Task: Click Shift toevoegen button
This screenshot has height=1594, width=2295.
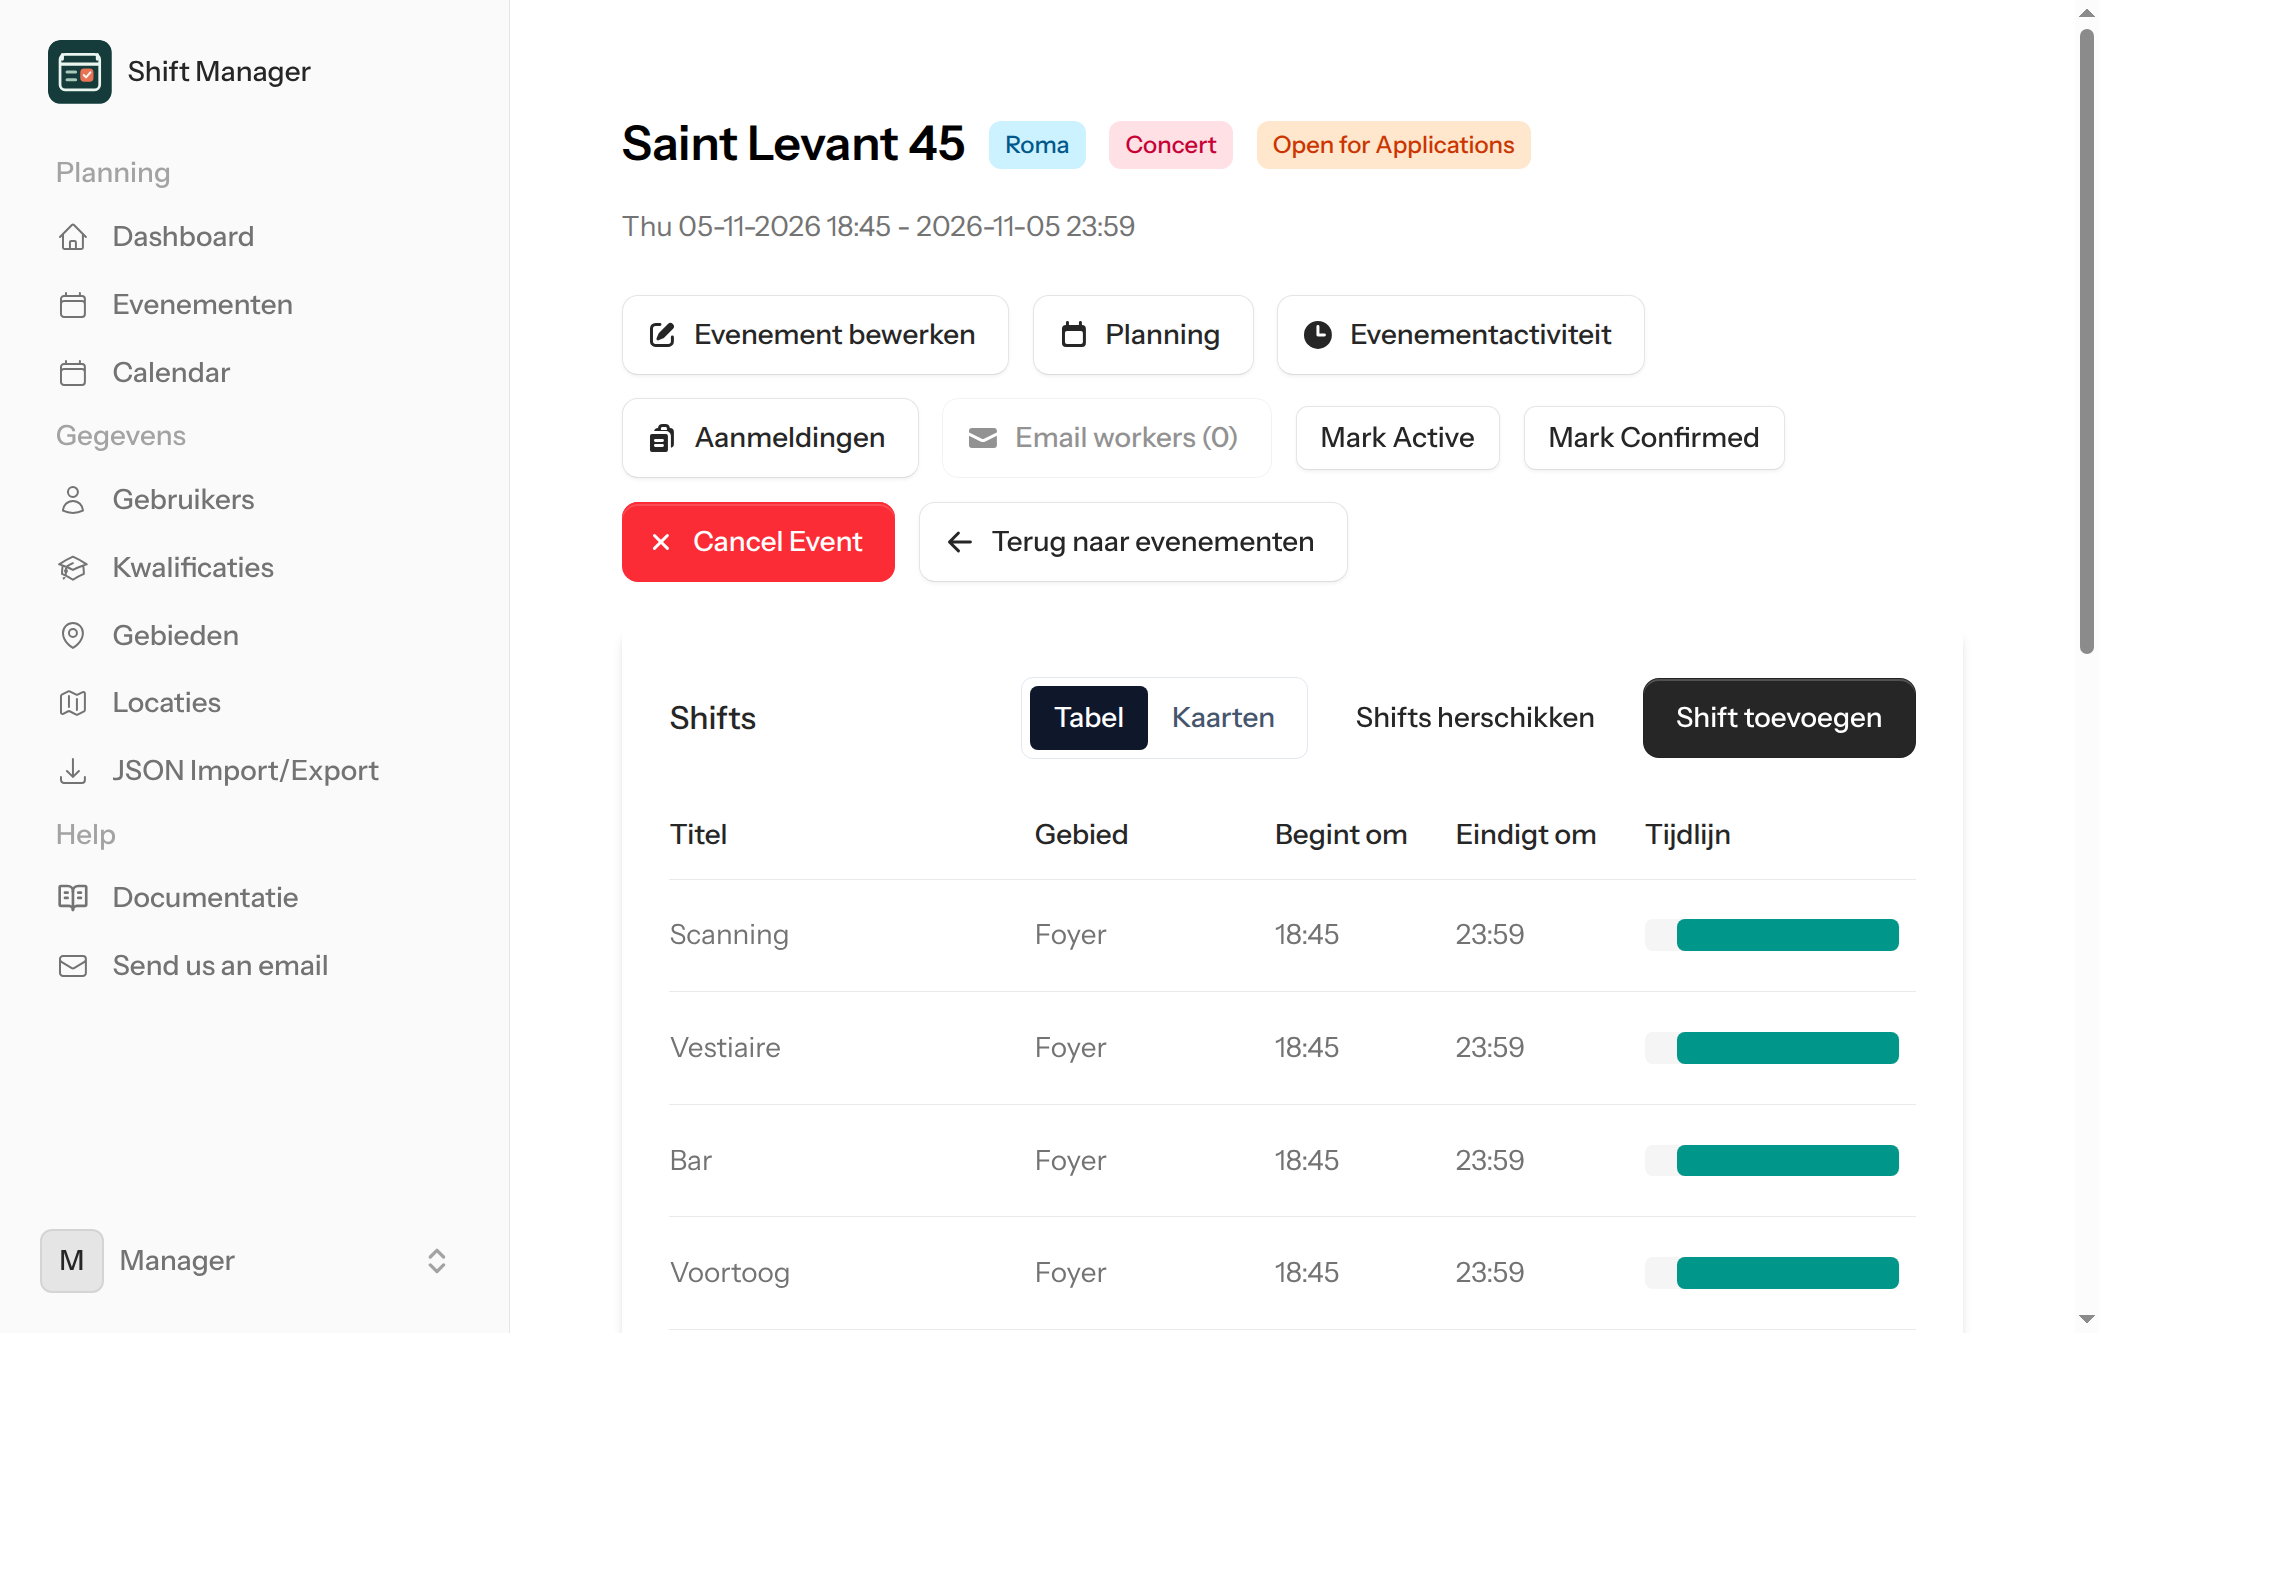Action: click(x=1779, y=718)
